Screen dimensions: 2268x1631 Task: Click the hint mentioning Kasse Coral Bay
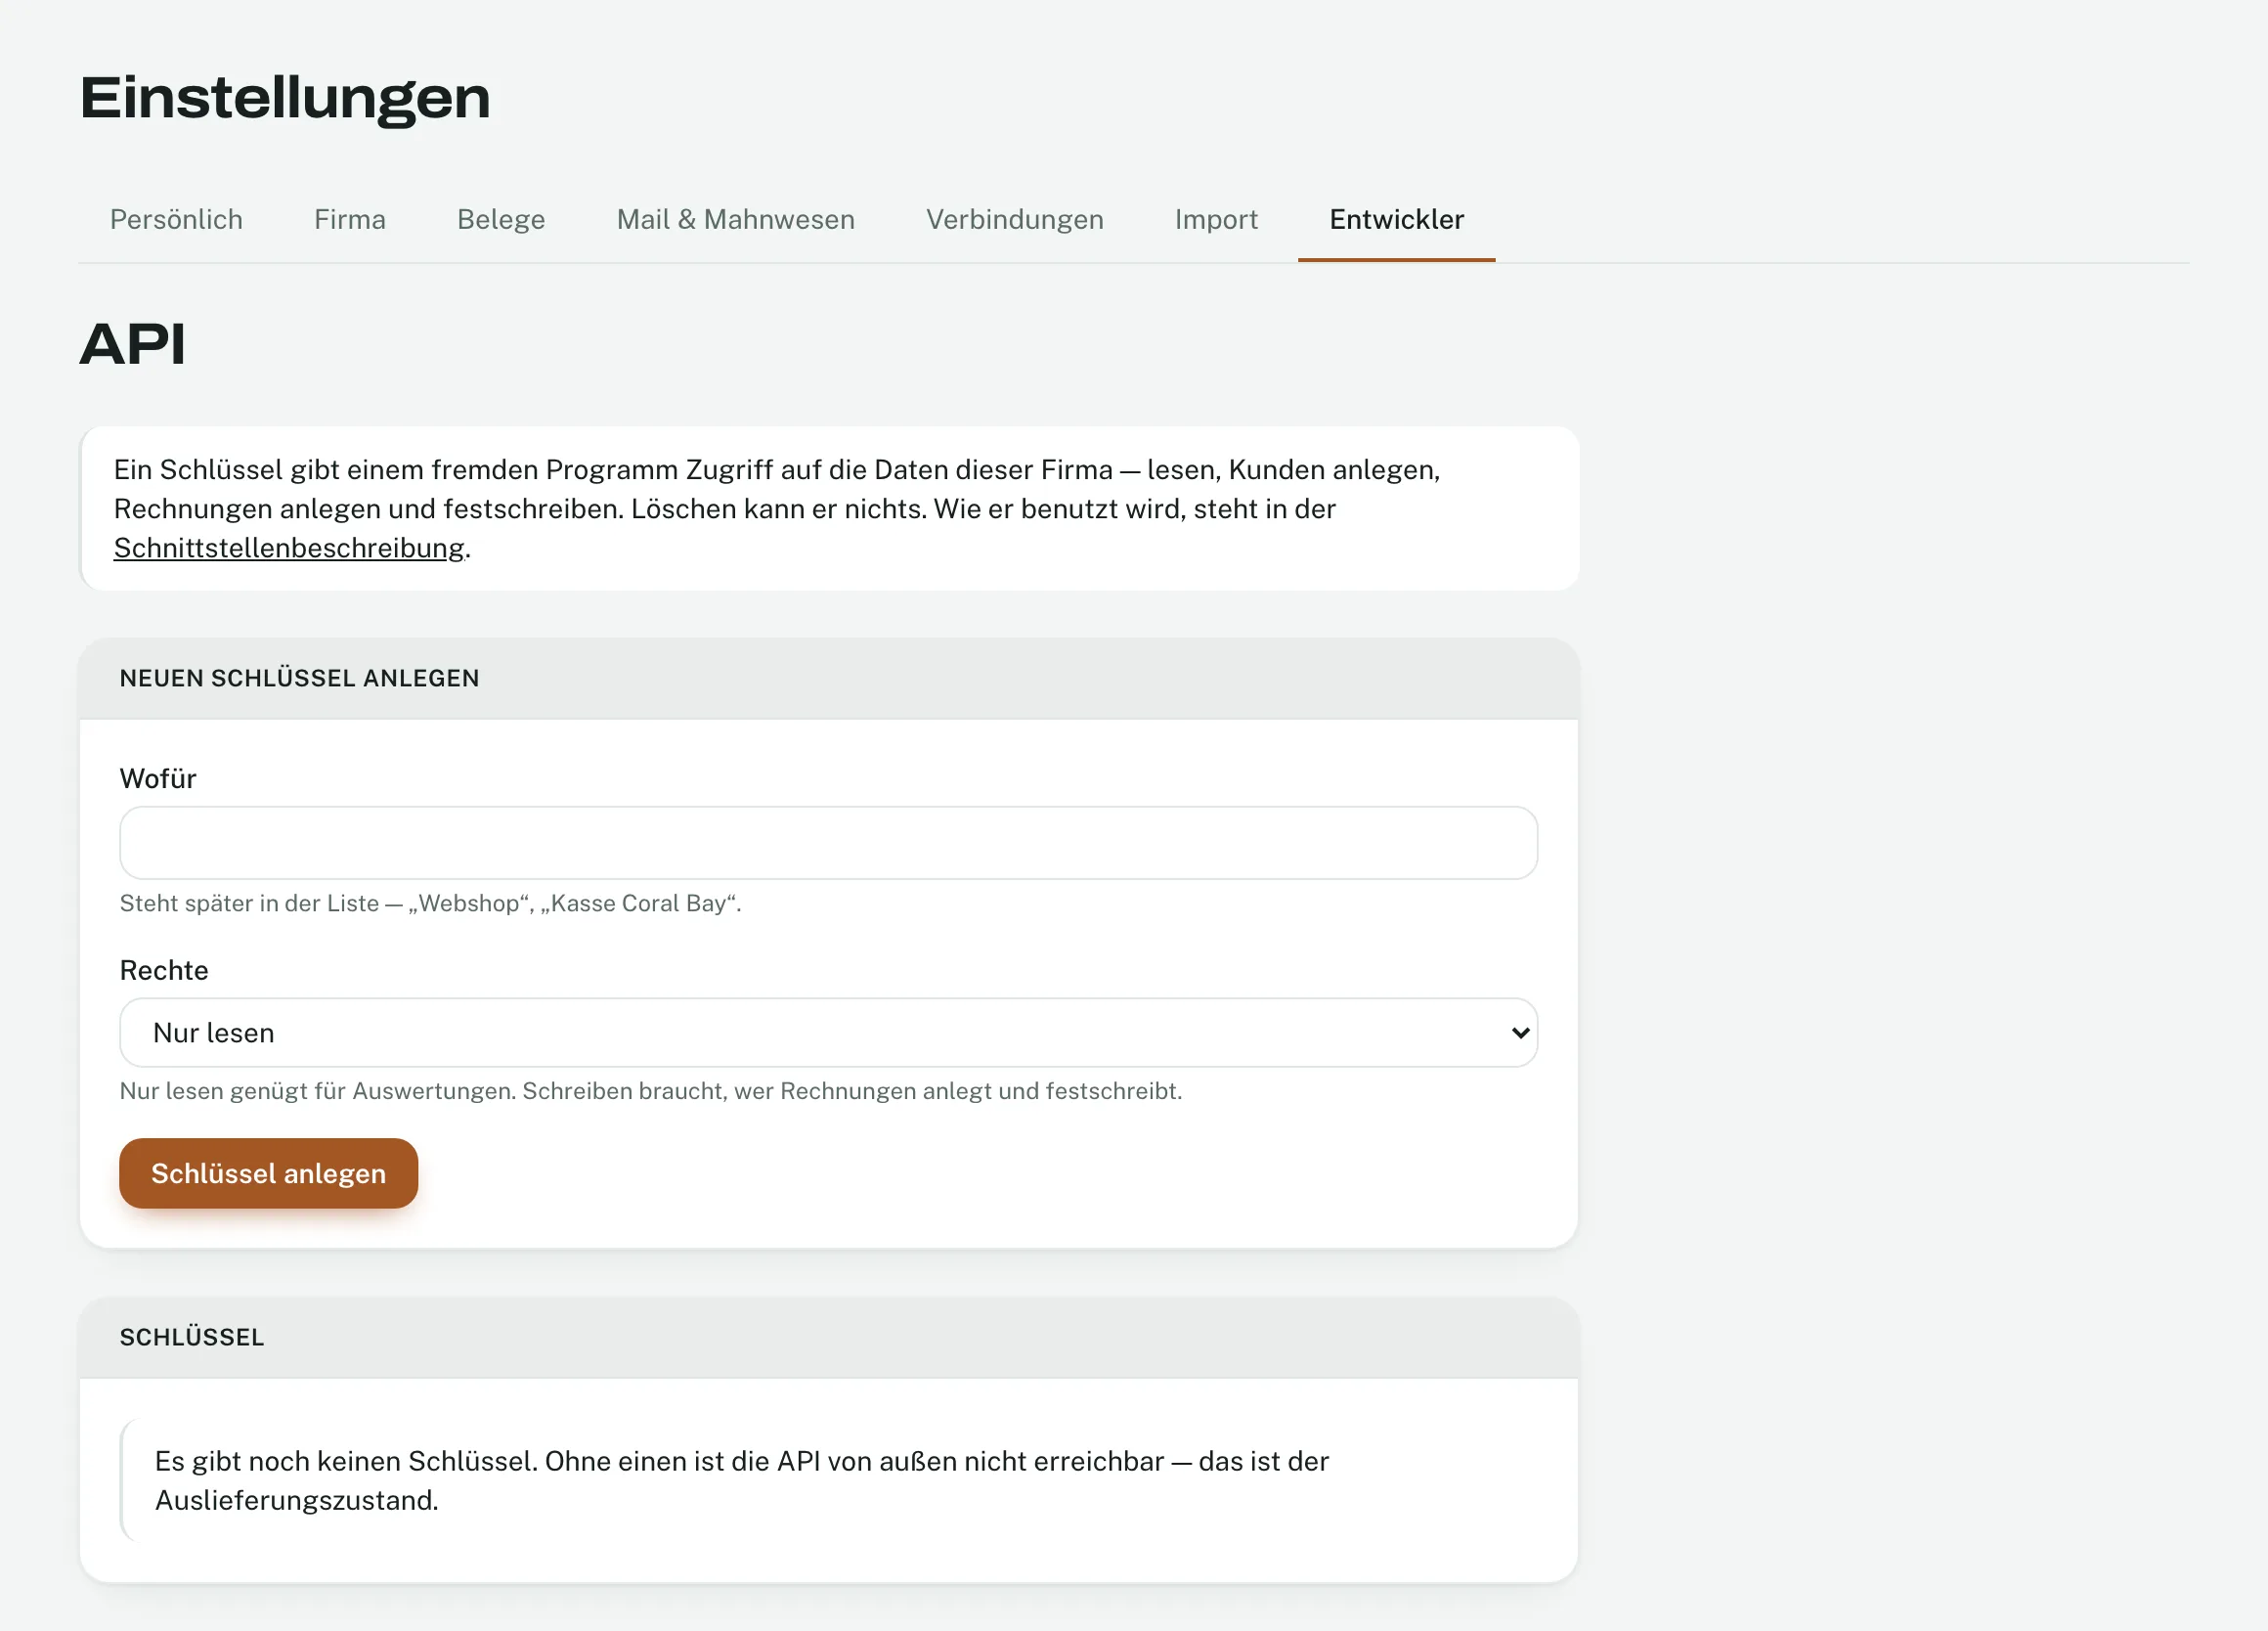click(430, 903)
